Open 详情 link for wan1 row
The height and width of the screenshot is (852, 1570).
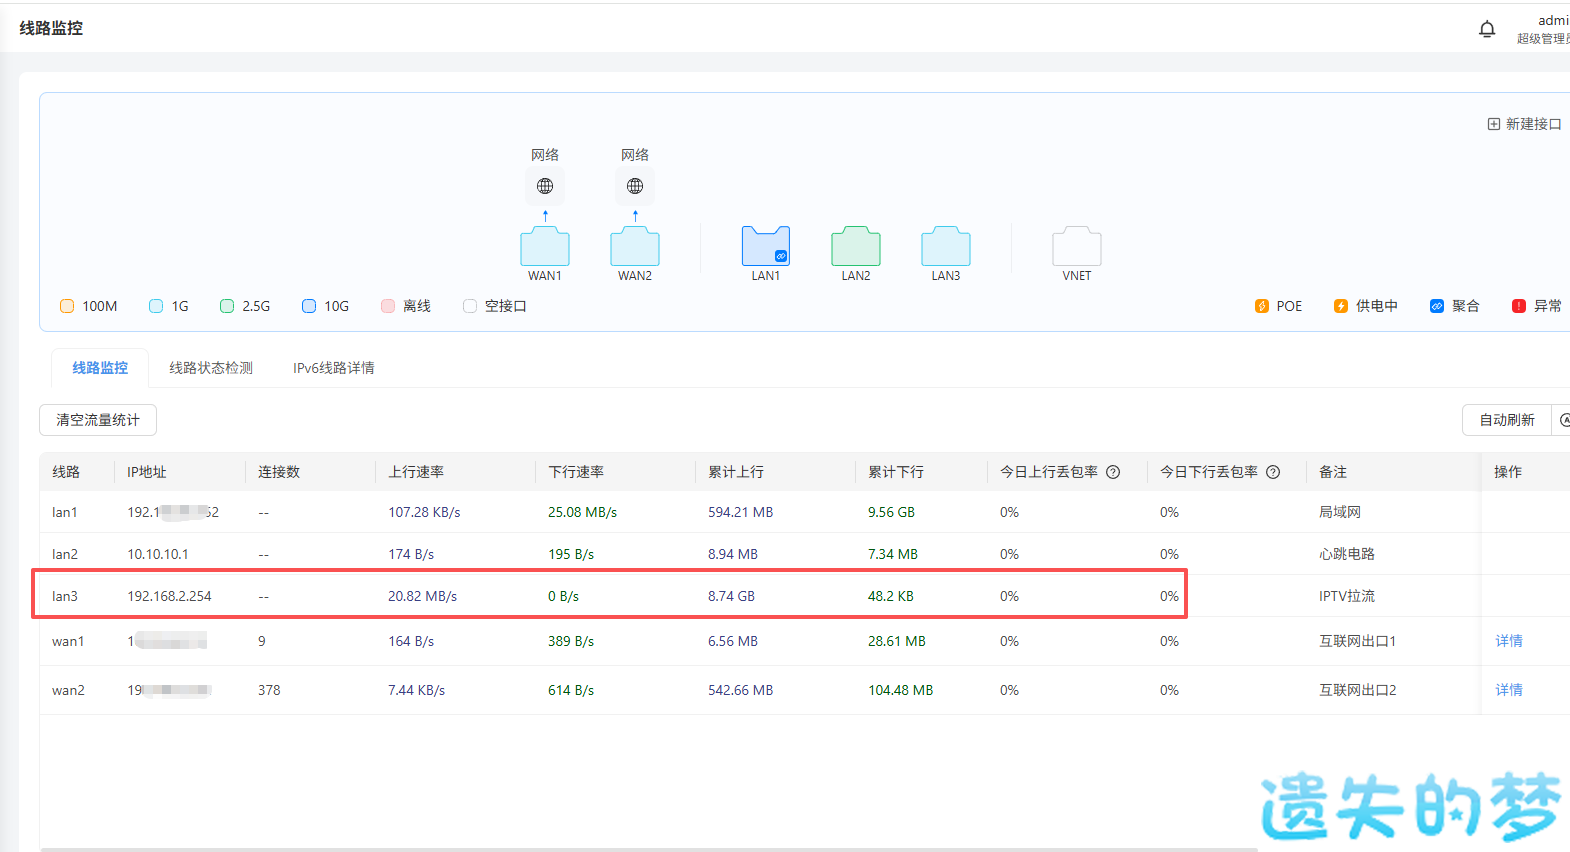1509,641
